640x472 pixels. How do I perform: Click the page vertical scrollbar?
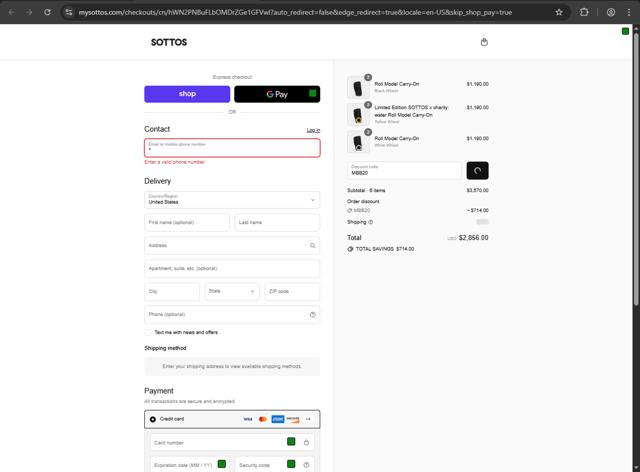[x=636, y=167]
